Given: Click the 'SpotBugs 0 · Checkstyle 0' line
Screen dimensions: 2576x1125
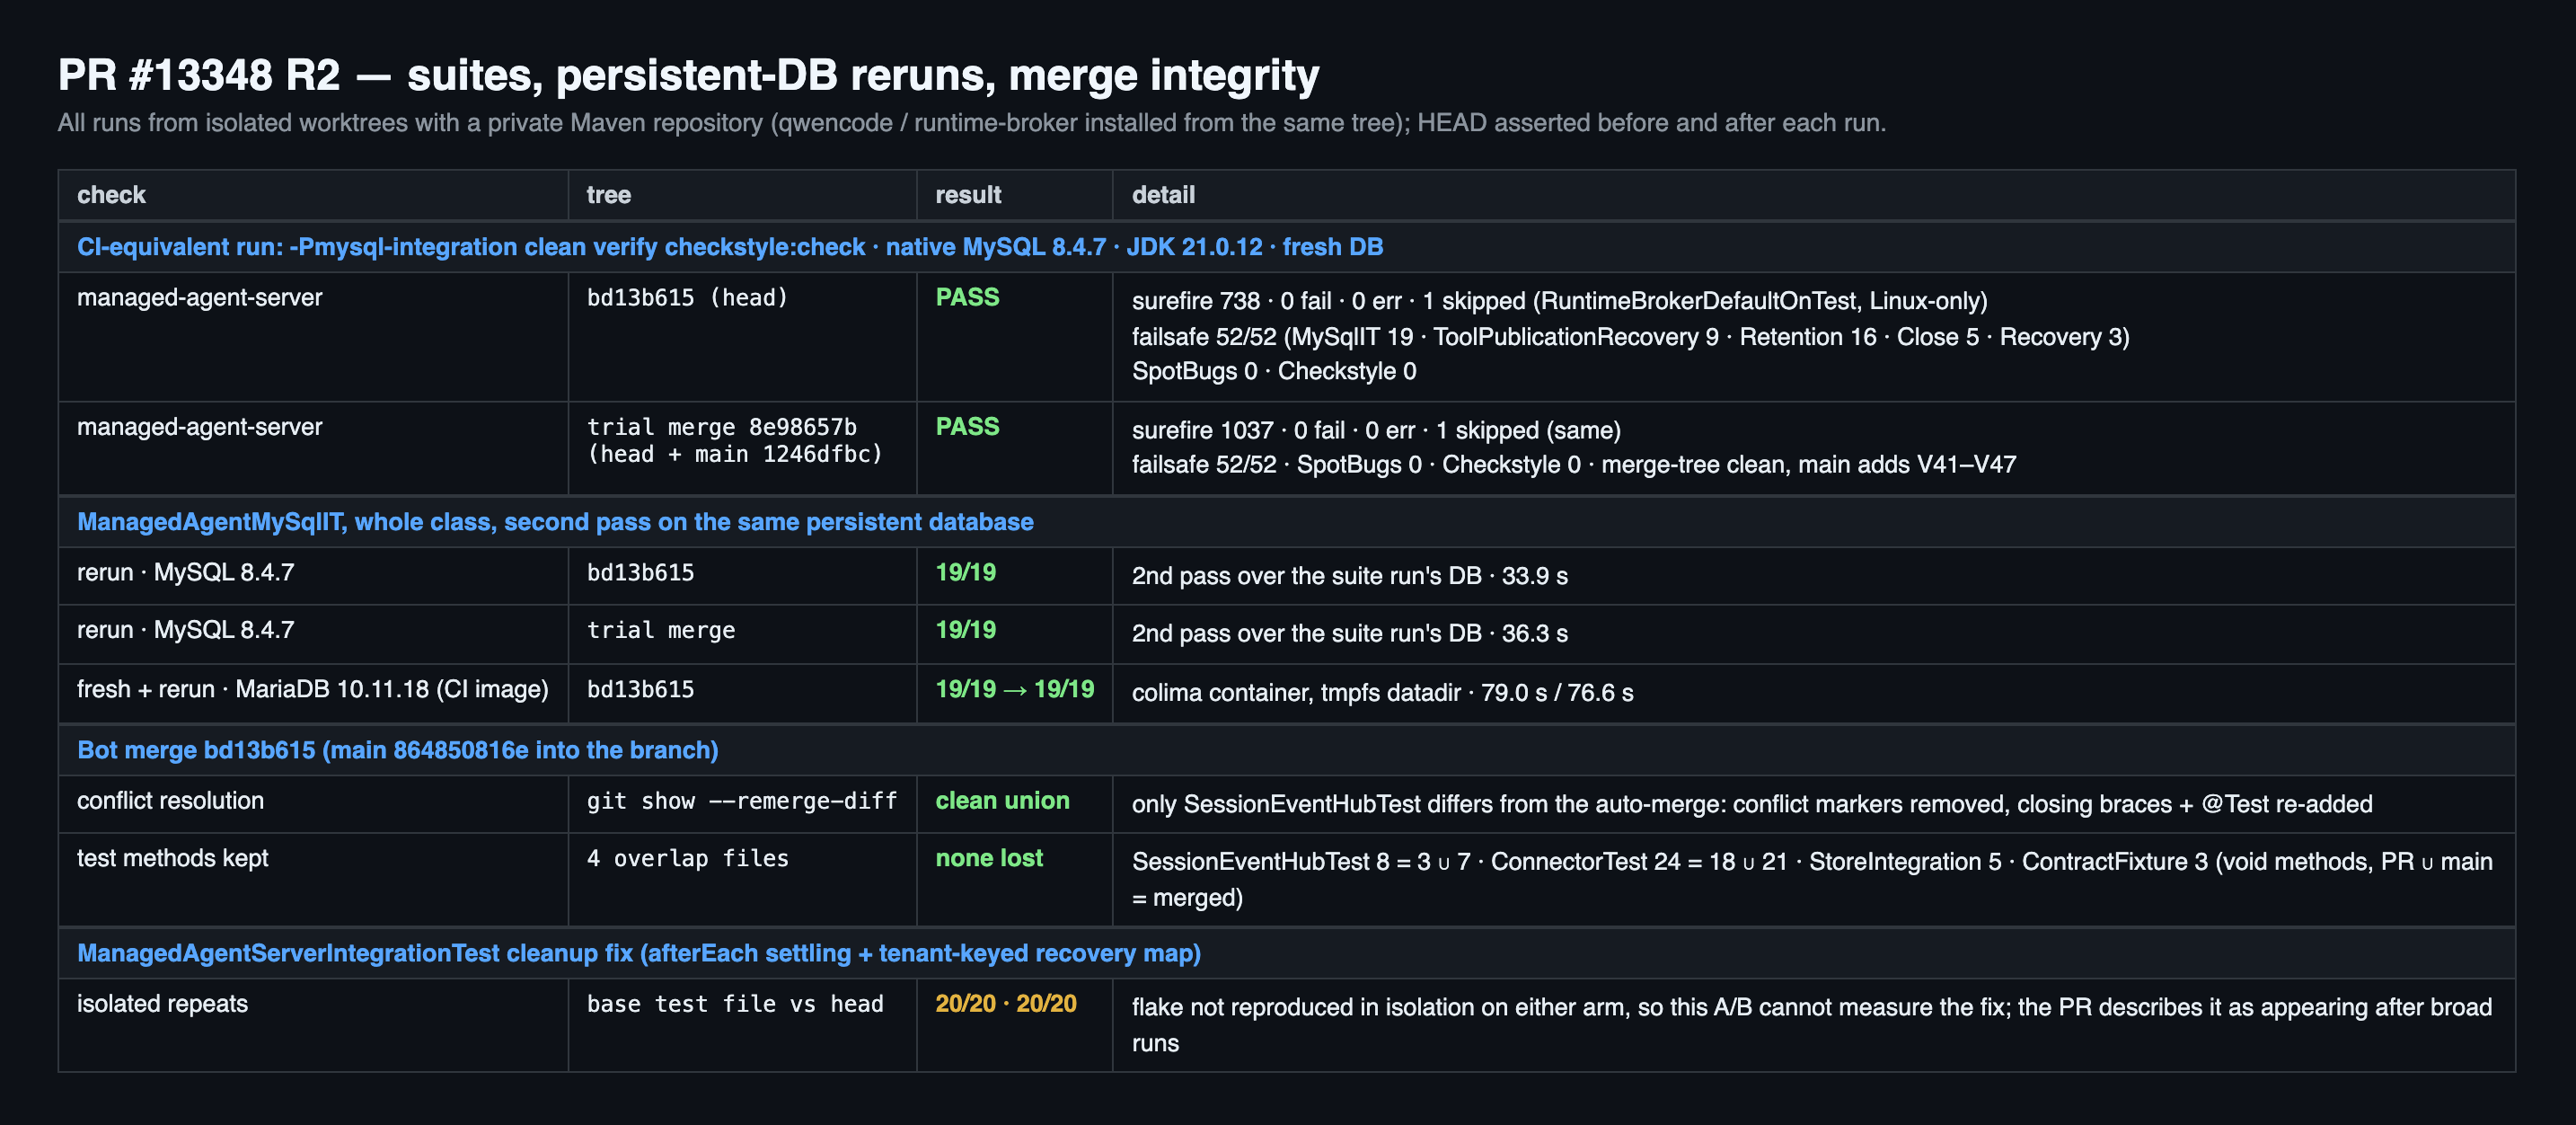Looking at the screenshot, I should click(1274, 371).
